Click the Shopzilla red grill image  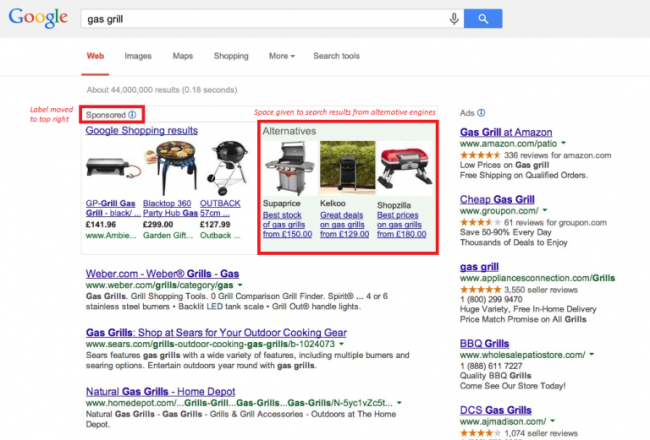(405, 168)
